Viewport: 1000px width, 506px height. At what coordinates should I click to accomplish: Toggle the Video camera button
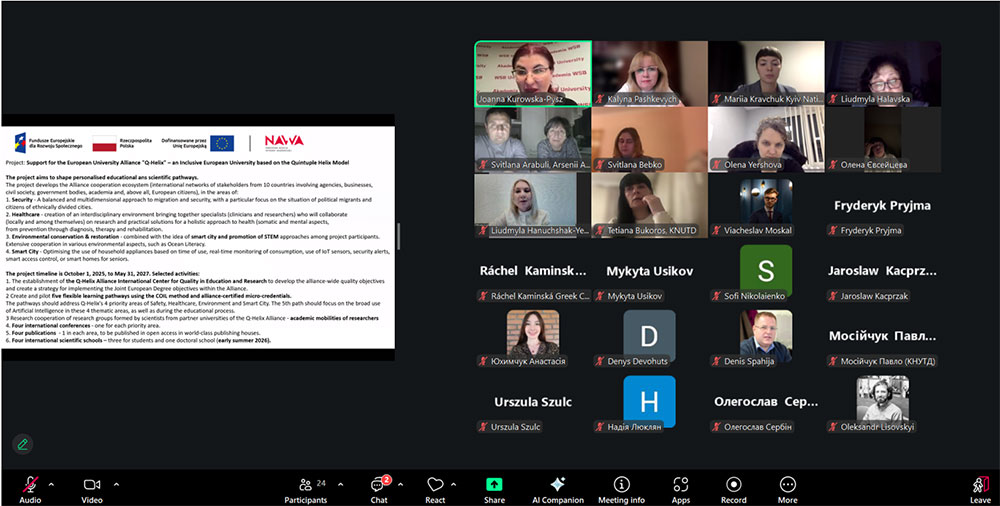point(92,486)
